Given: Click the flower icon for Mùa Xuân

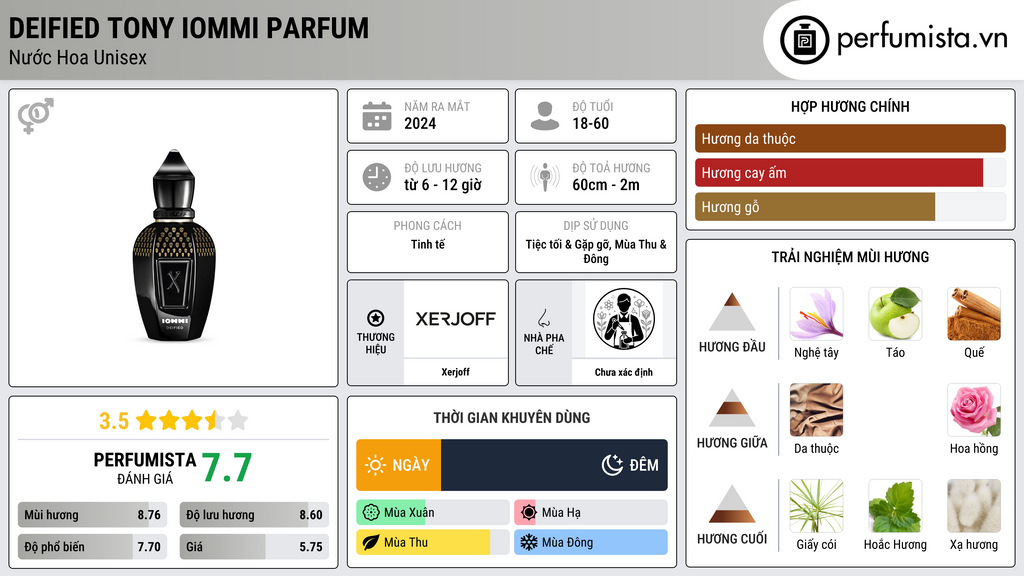Looking at the screenshot, I should click(x=371, y=513).
